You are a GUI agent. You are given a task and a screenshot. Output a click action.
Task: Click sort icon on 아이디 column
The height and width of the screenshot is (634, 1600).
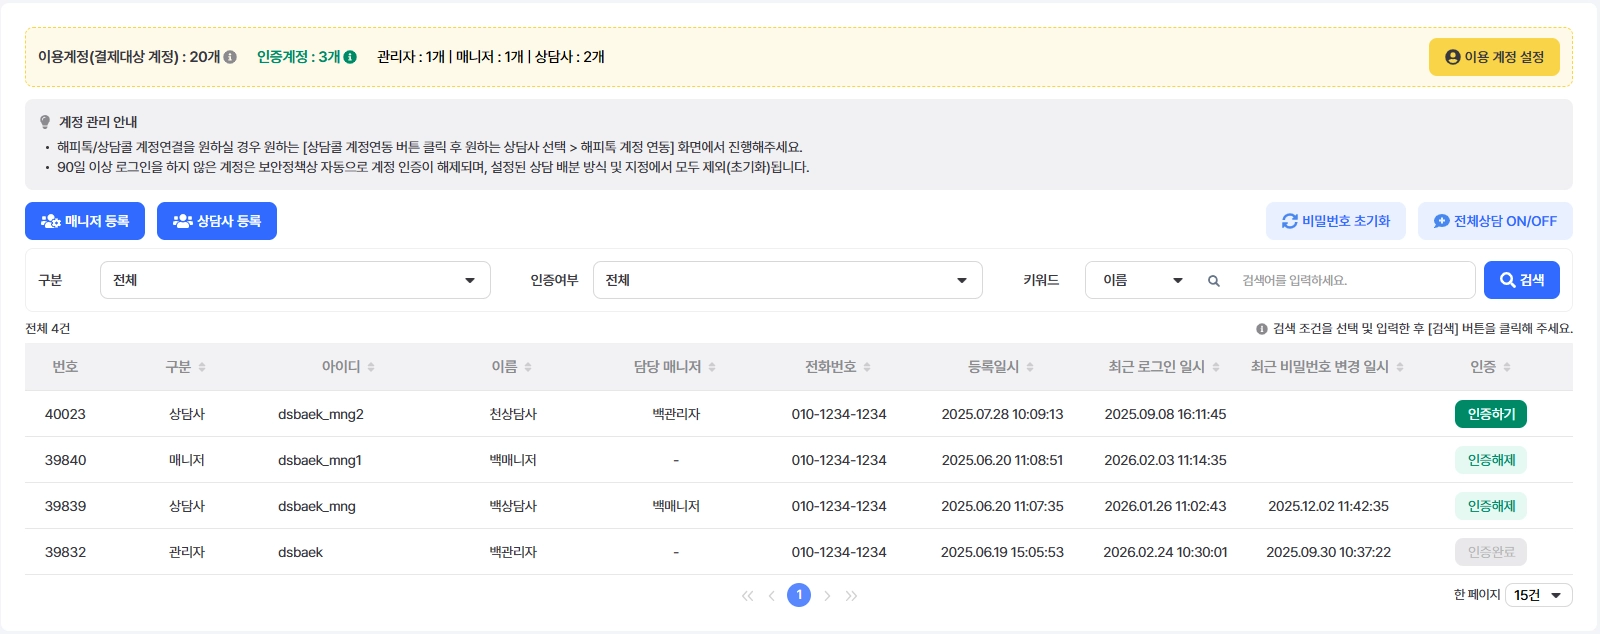click(371, 367)
